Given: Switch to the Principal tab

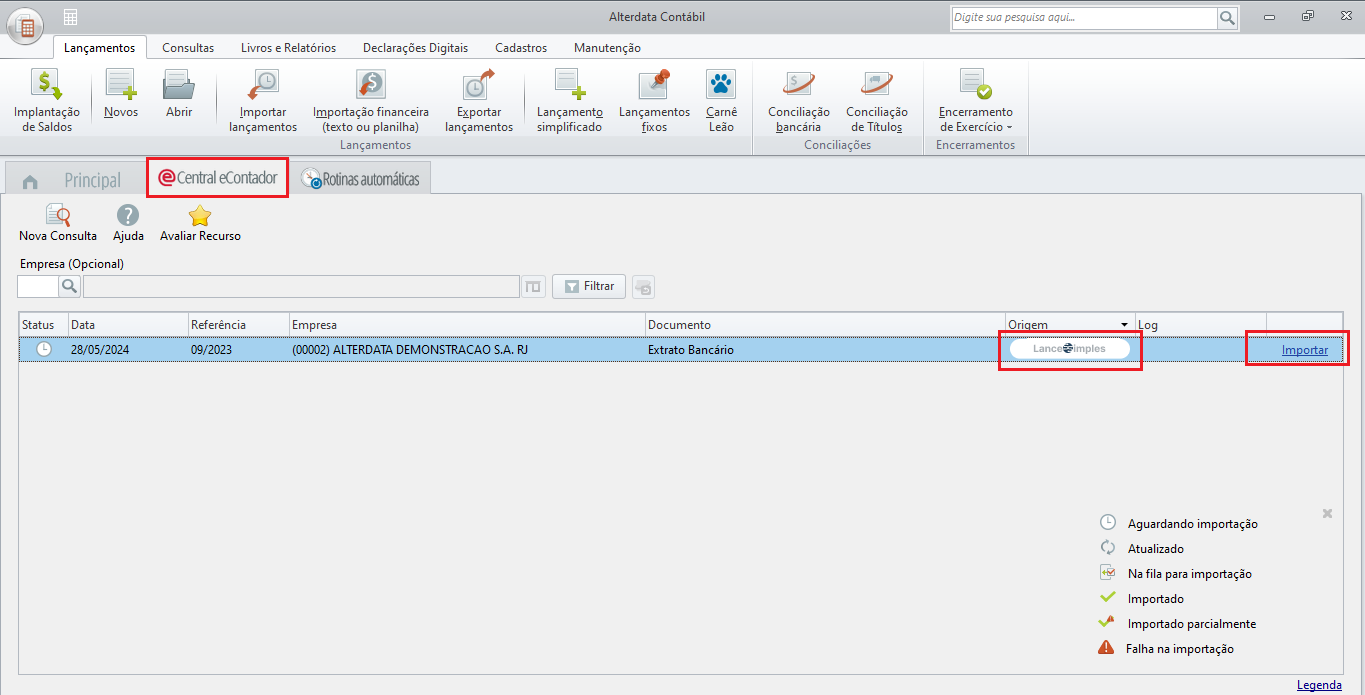Looking at the screenshot, I should [x=92, y=181].
